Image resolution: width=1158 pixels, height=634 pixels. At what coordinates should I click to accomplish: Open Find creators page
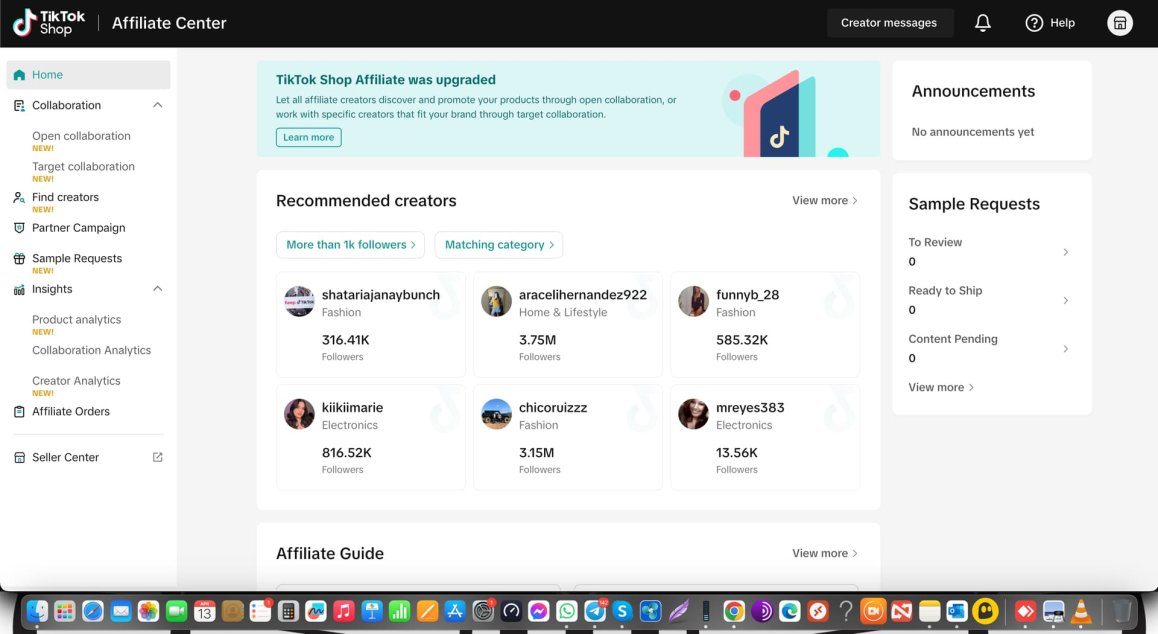pos(65,197)
